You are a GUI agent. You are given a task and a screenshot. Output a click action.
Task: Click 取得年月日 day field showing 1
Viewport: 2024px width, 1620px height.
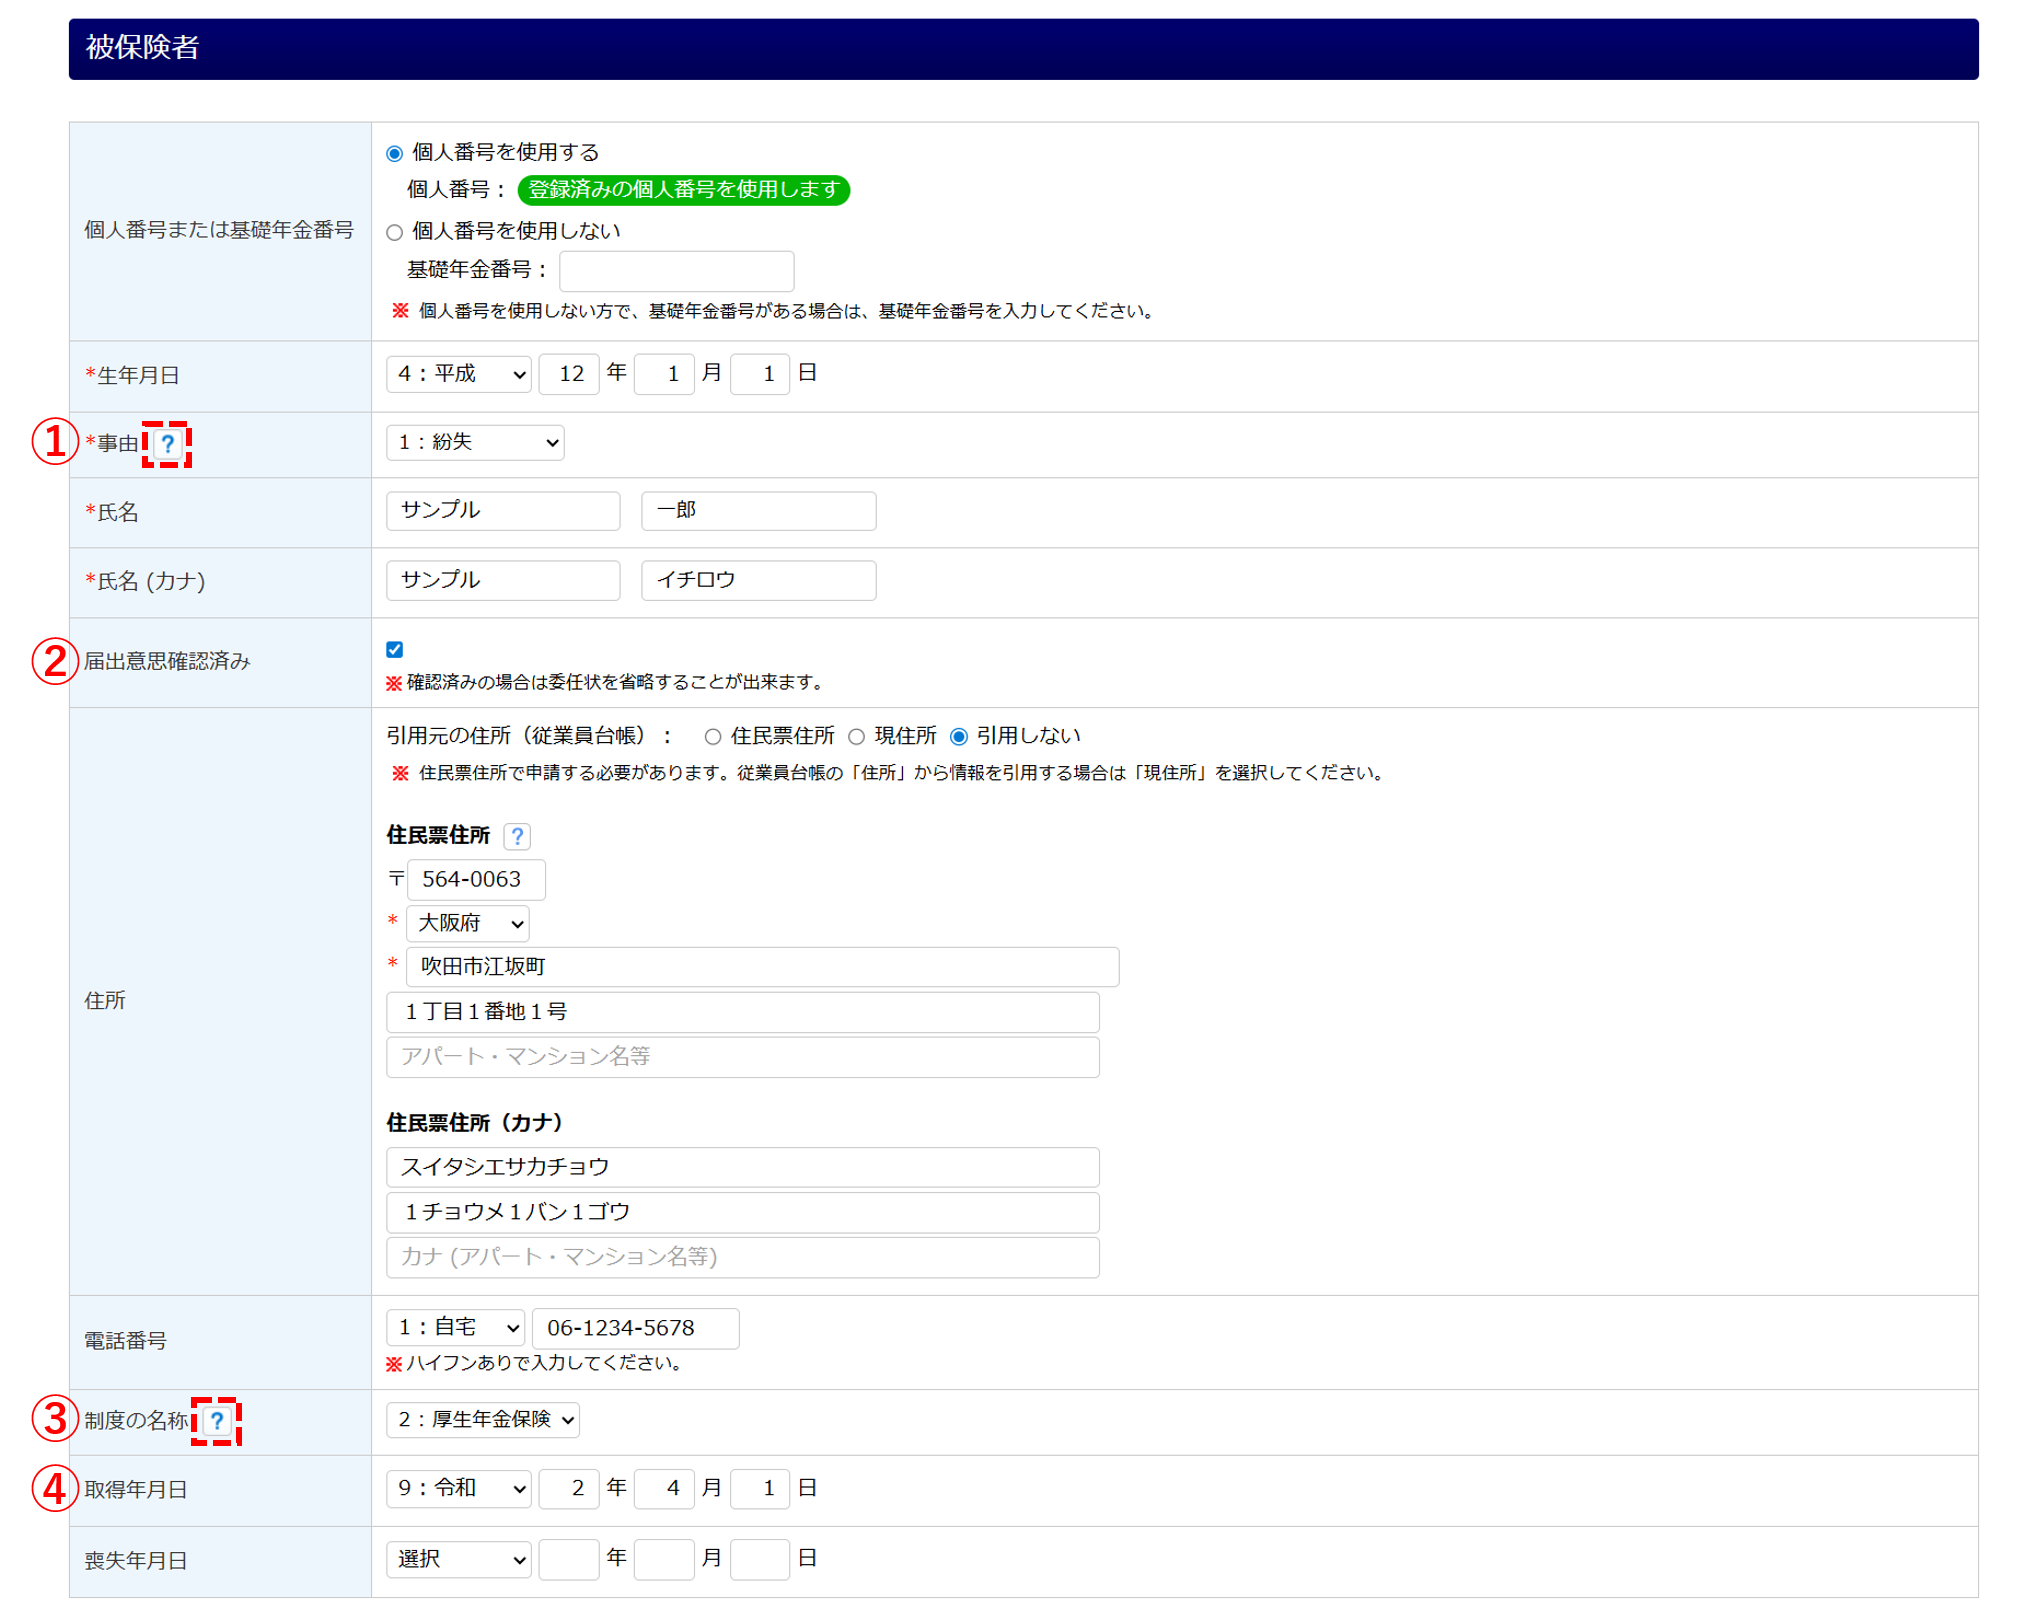point(760,1489)
